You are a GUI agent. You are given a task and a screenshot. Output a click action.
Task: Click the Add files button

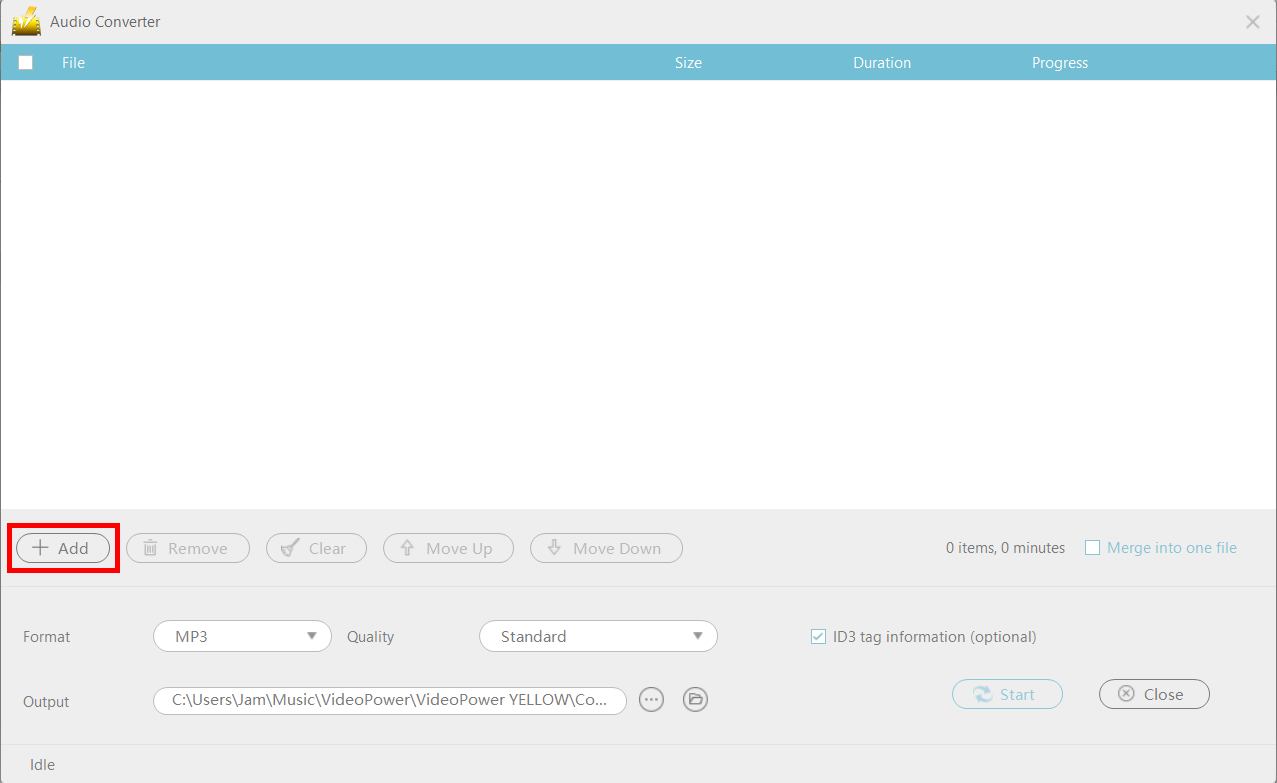click(x=63, y=548)
